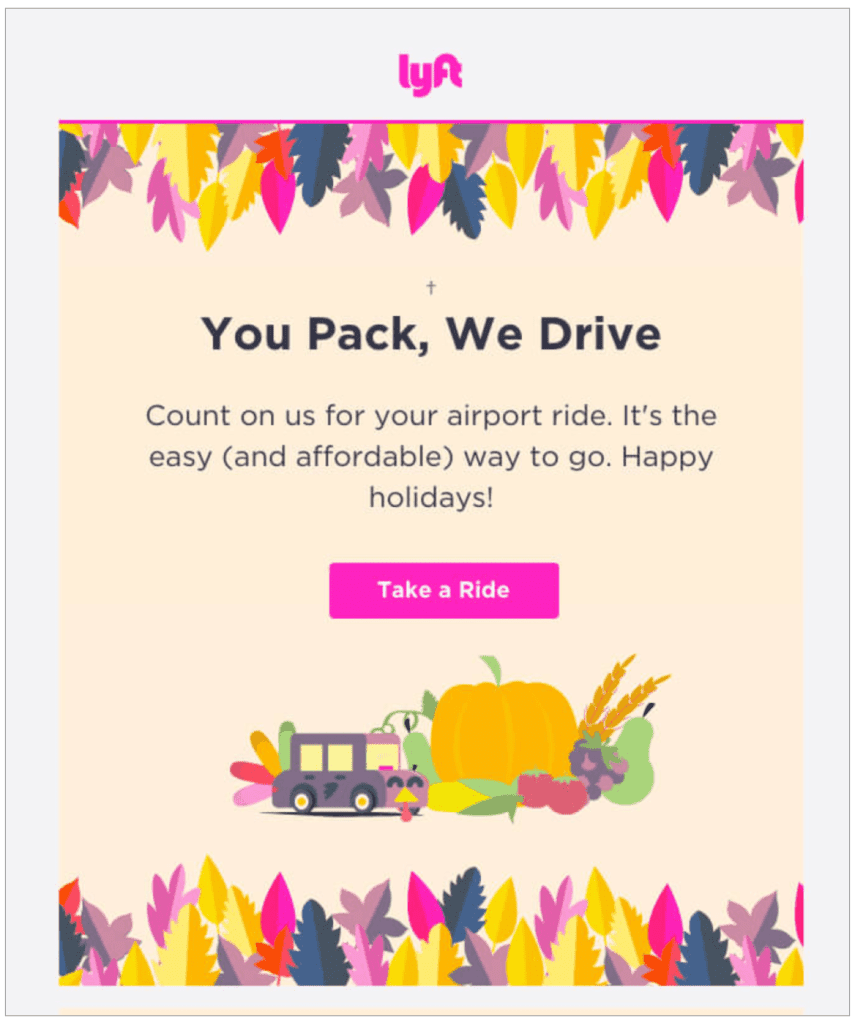855x1024 pixels.
Task: Click the Take a Ride button
Action: click(444, 590)
